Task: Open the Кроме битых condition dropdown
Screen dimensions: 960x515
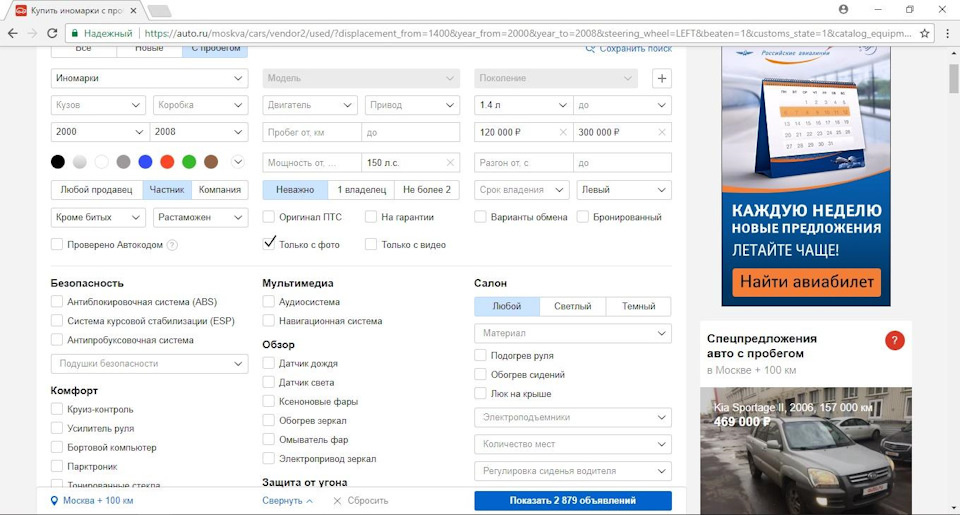Action: click(x=98, y=217)
